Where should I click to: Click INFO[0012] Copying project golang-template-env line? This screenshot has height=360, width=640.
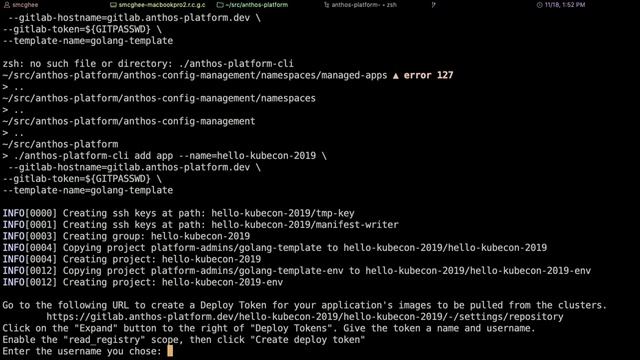tap(297, 271)
